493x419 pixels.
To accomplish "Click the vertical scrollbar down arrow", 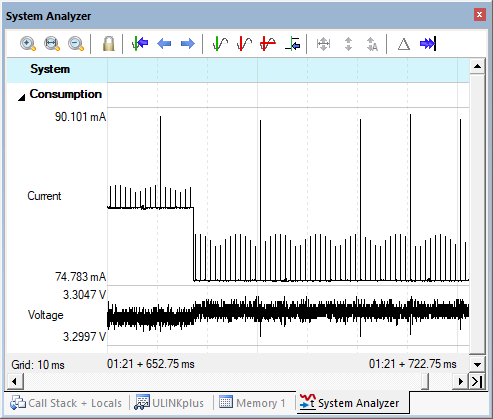I will pos(477,365).
